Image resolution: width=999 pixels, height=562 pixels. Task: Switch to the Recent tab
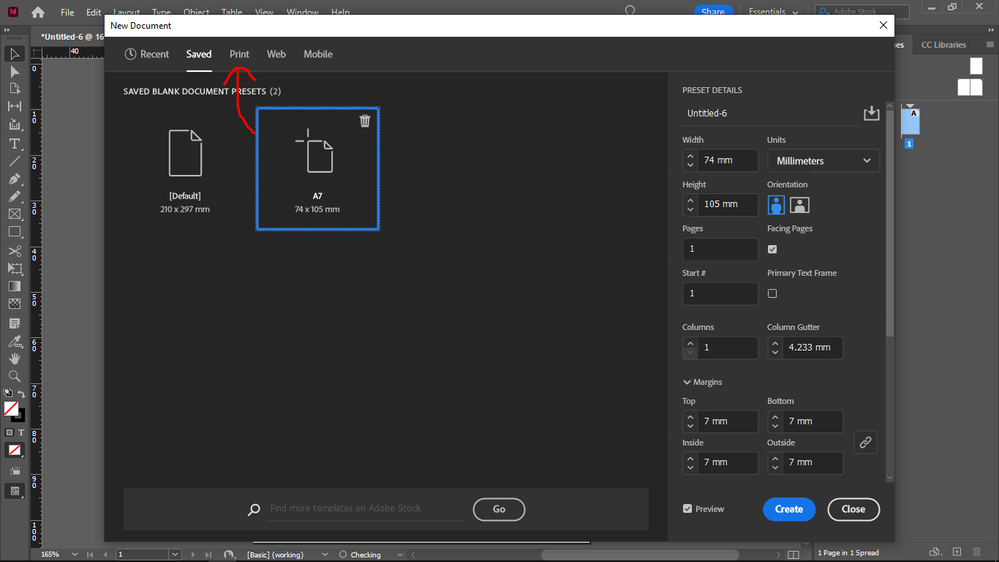coord(147,54)
